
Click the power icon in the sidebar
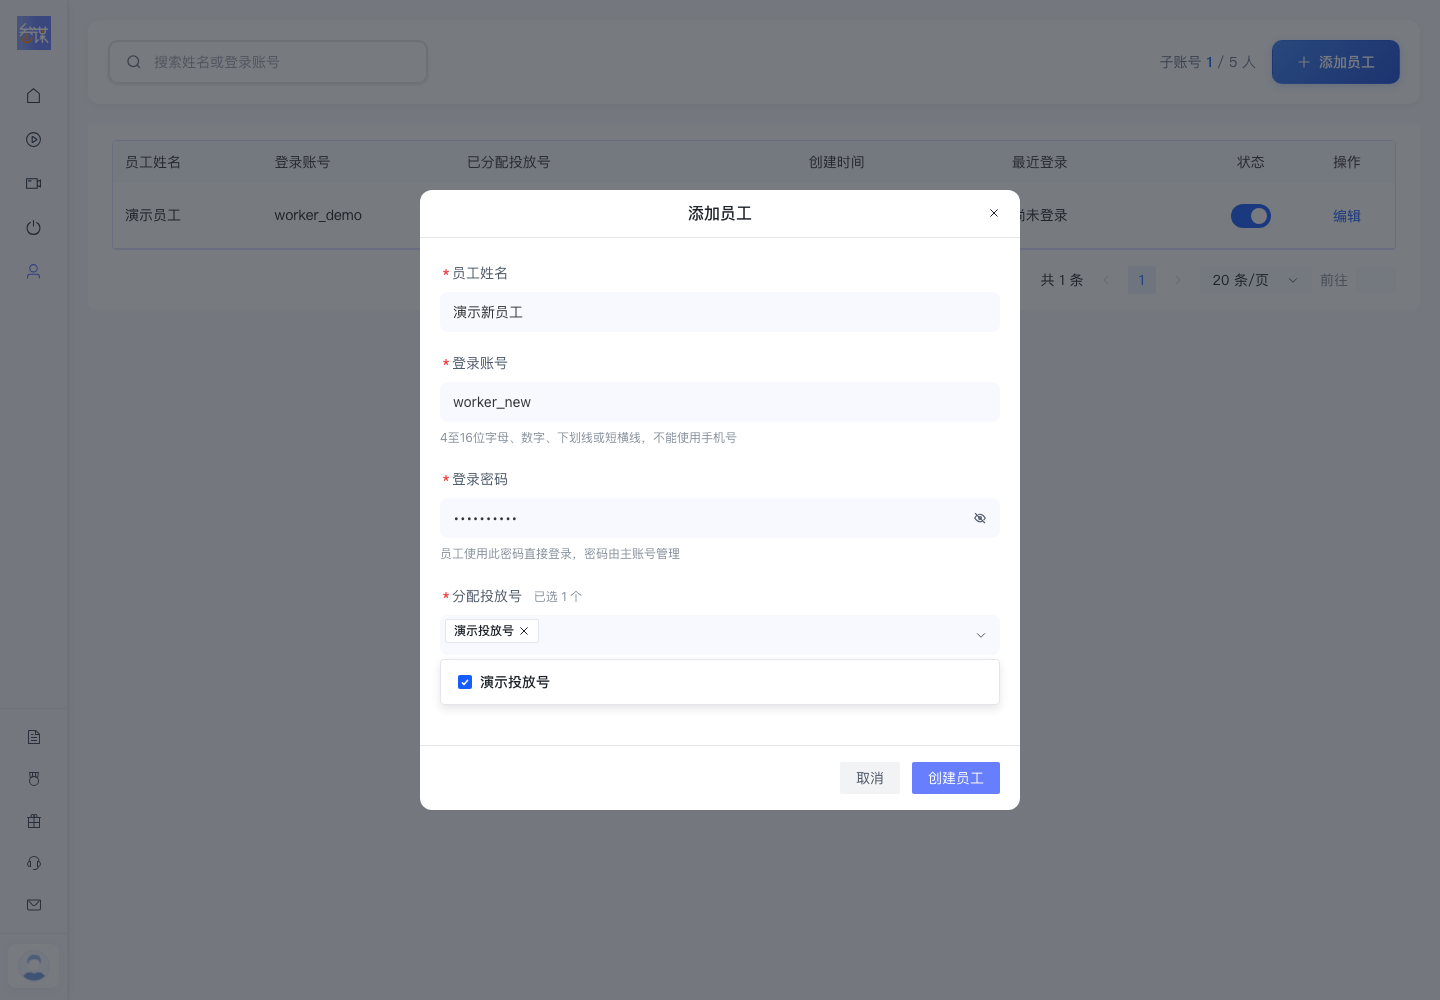coord(34,228)
